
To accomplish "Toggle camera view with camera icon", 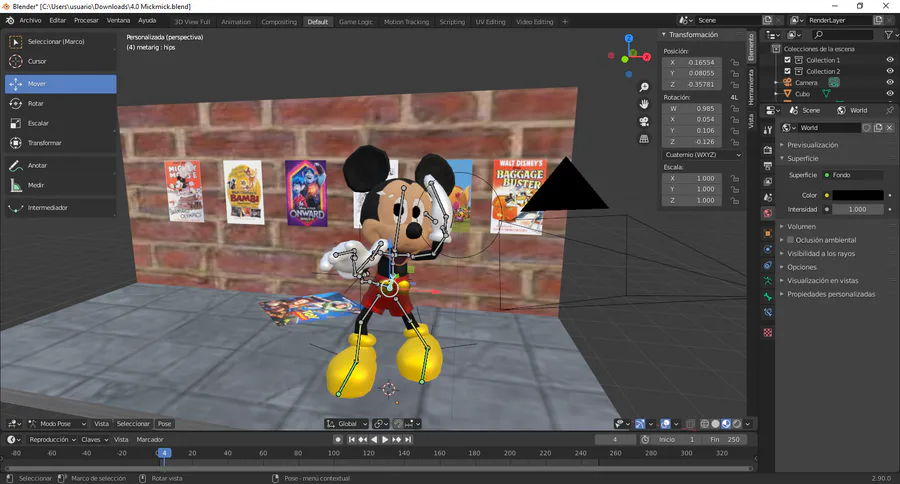I will tap(644, 122).
